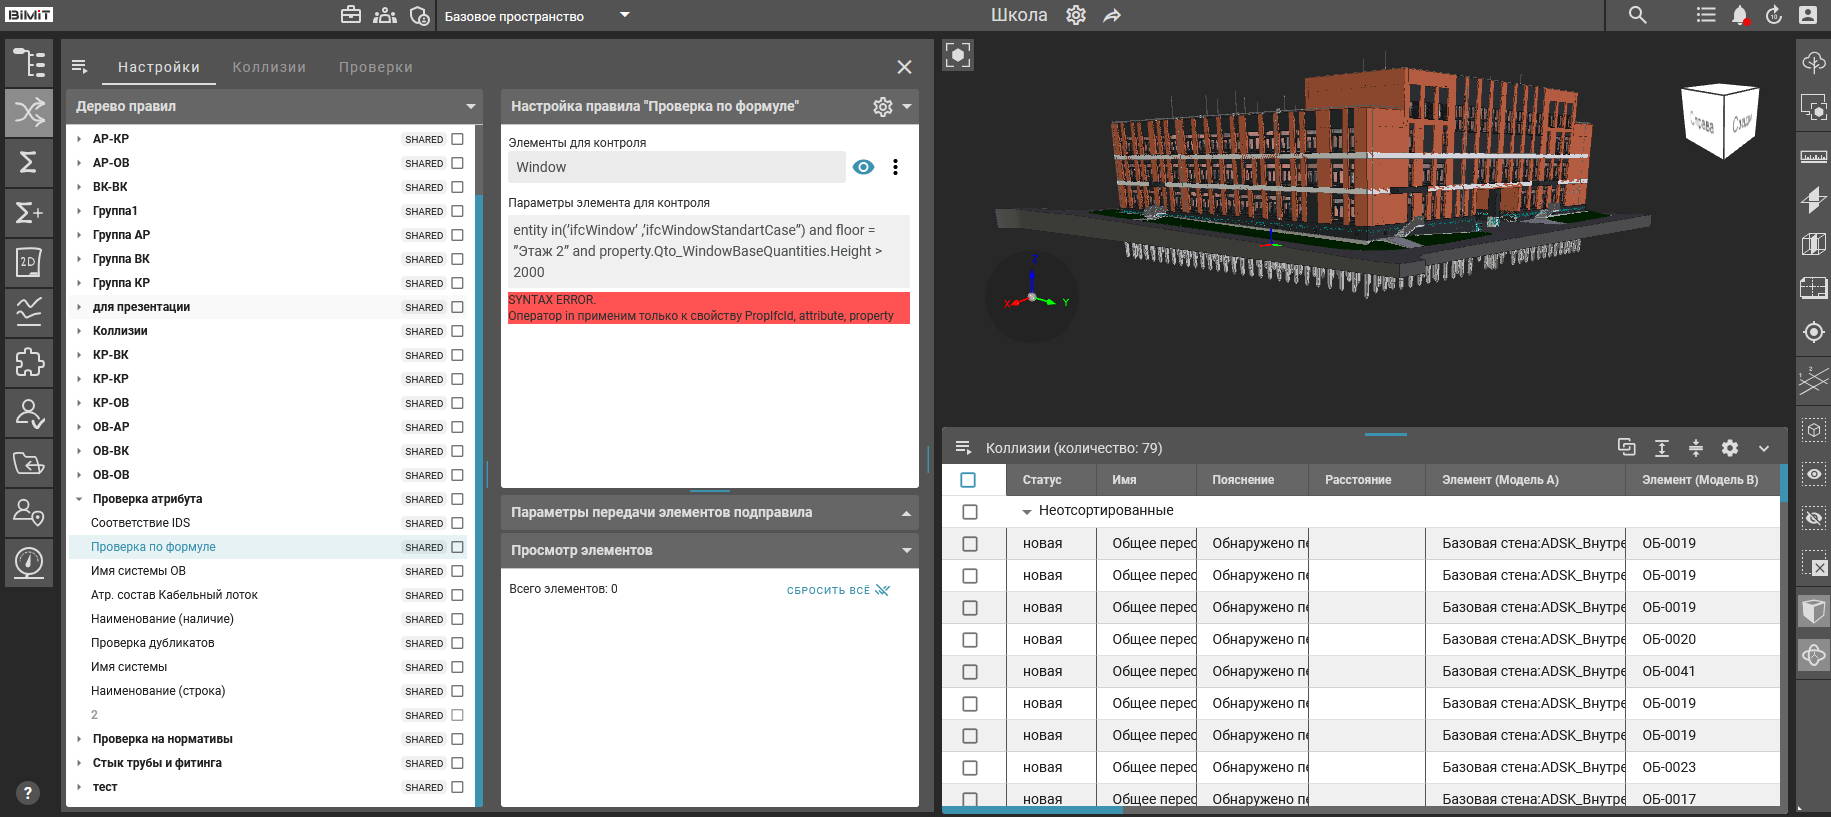Open the 2D drawings panel icon

29,263
